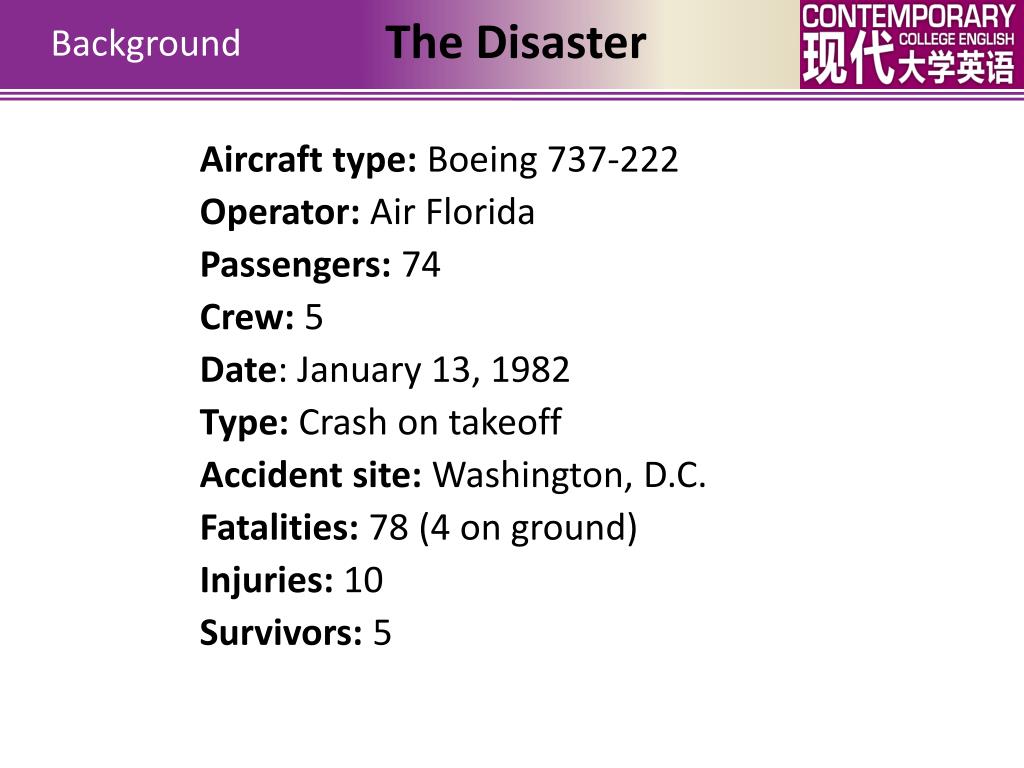This screenshot has height=768, width=1024.
Task: Select the Crash on takeoff text
Action: 430,423
